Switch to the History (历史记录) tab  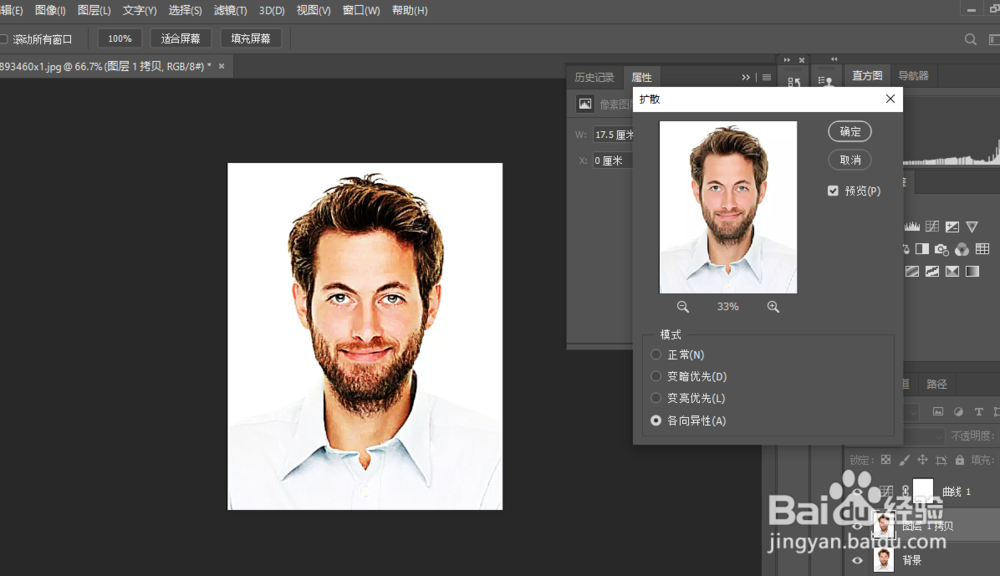pyautogui.click(x=594, y=77)
